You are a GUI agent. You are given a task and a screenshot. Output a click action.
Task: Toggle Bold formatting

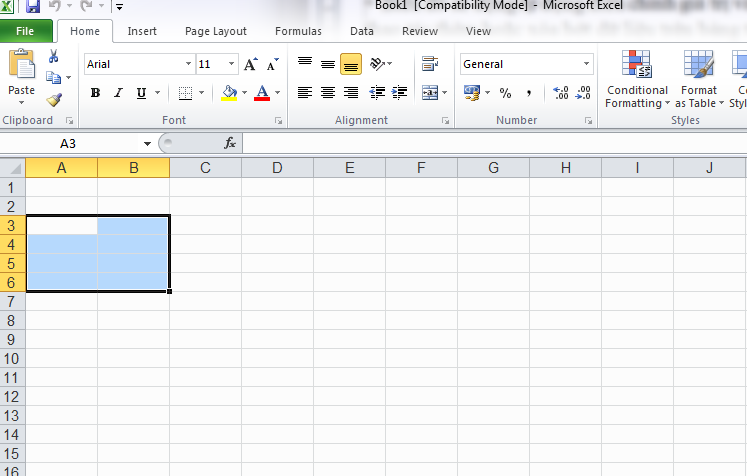pyautogui.click(x=95, y=93)
